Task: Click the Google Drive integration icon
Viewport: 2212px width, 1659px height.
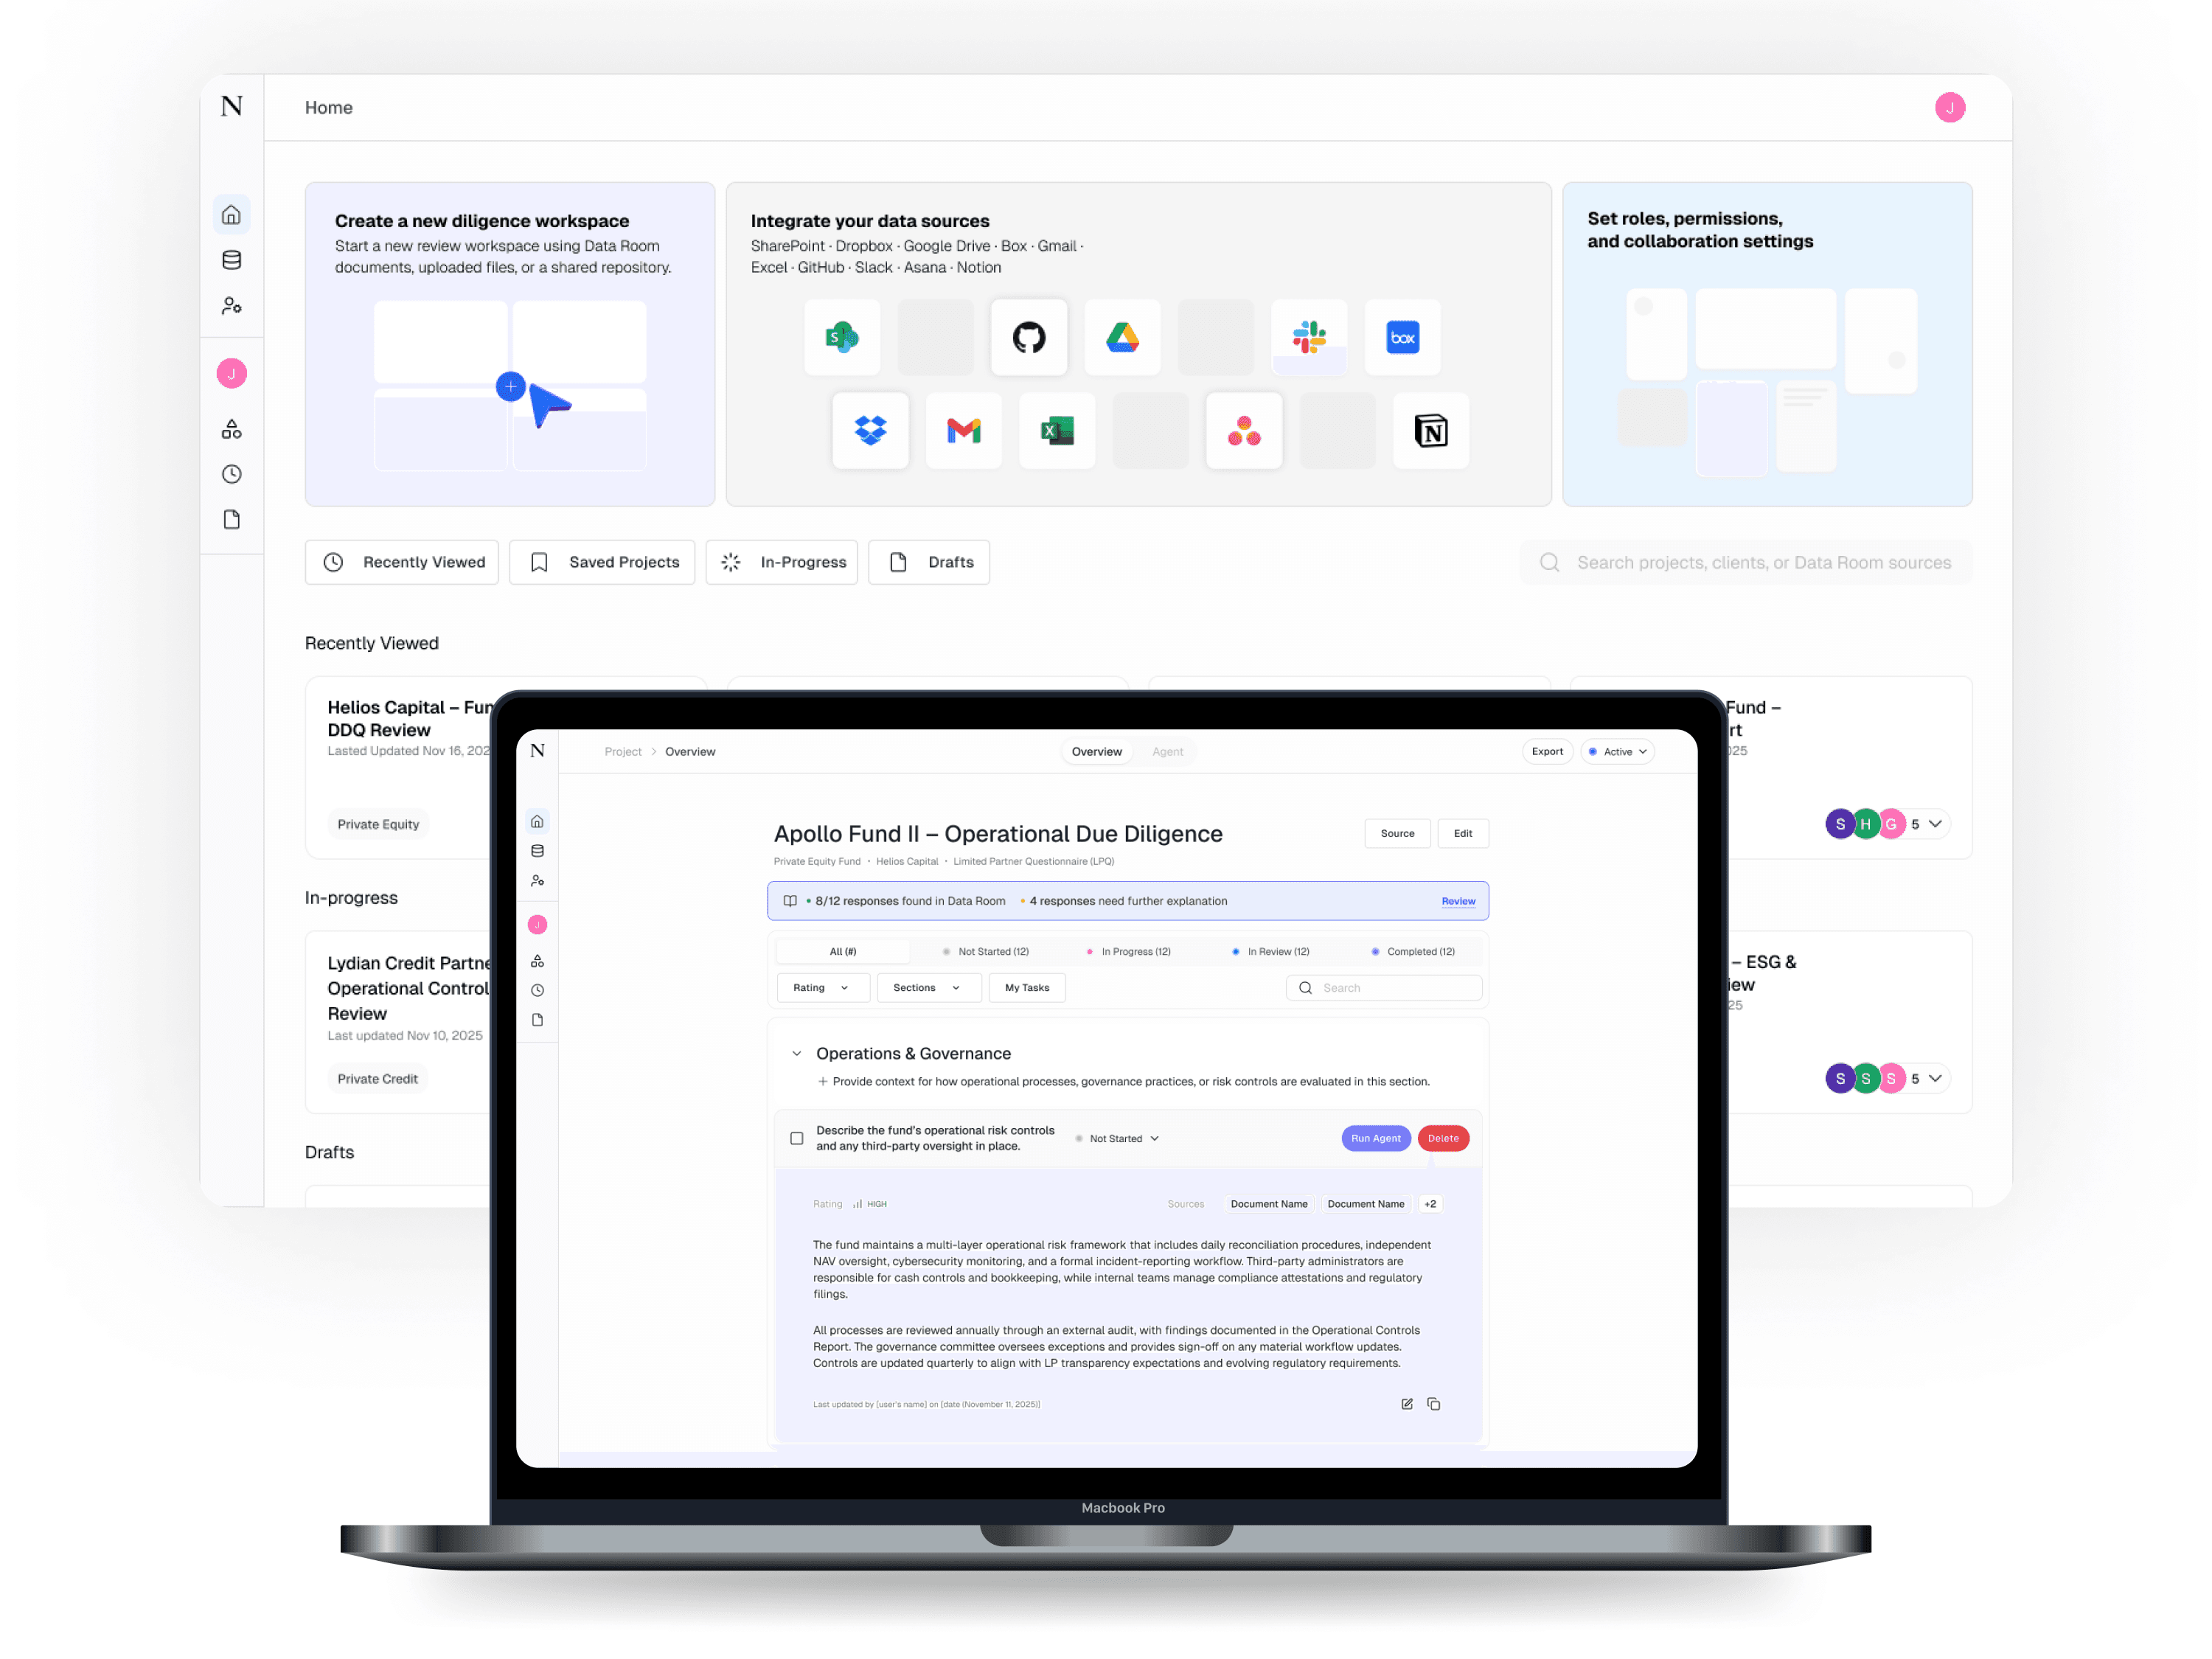Action: [x=1122, y=337]
